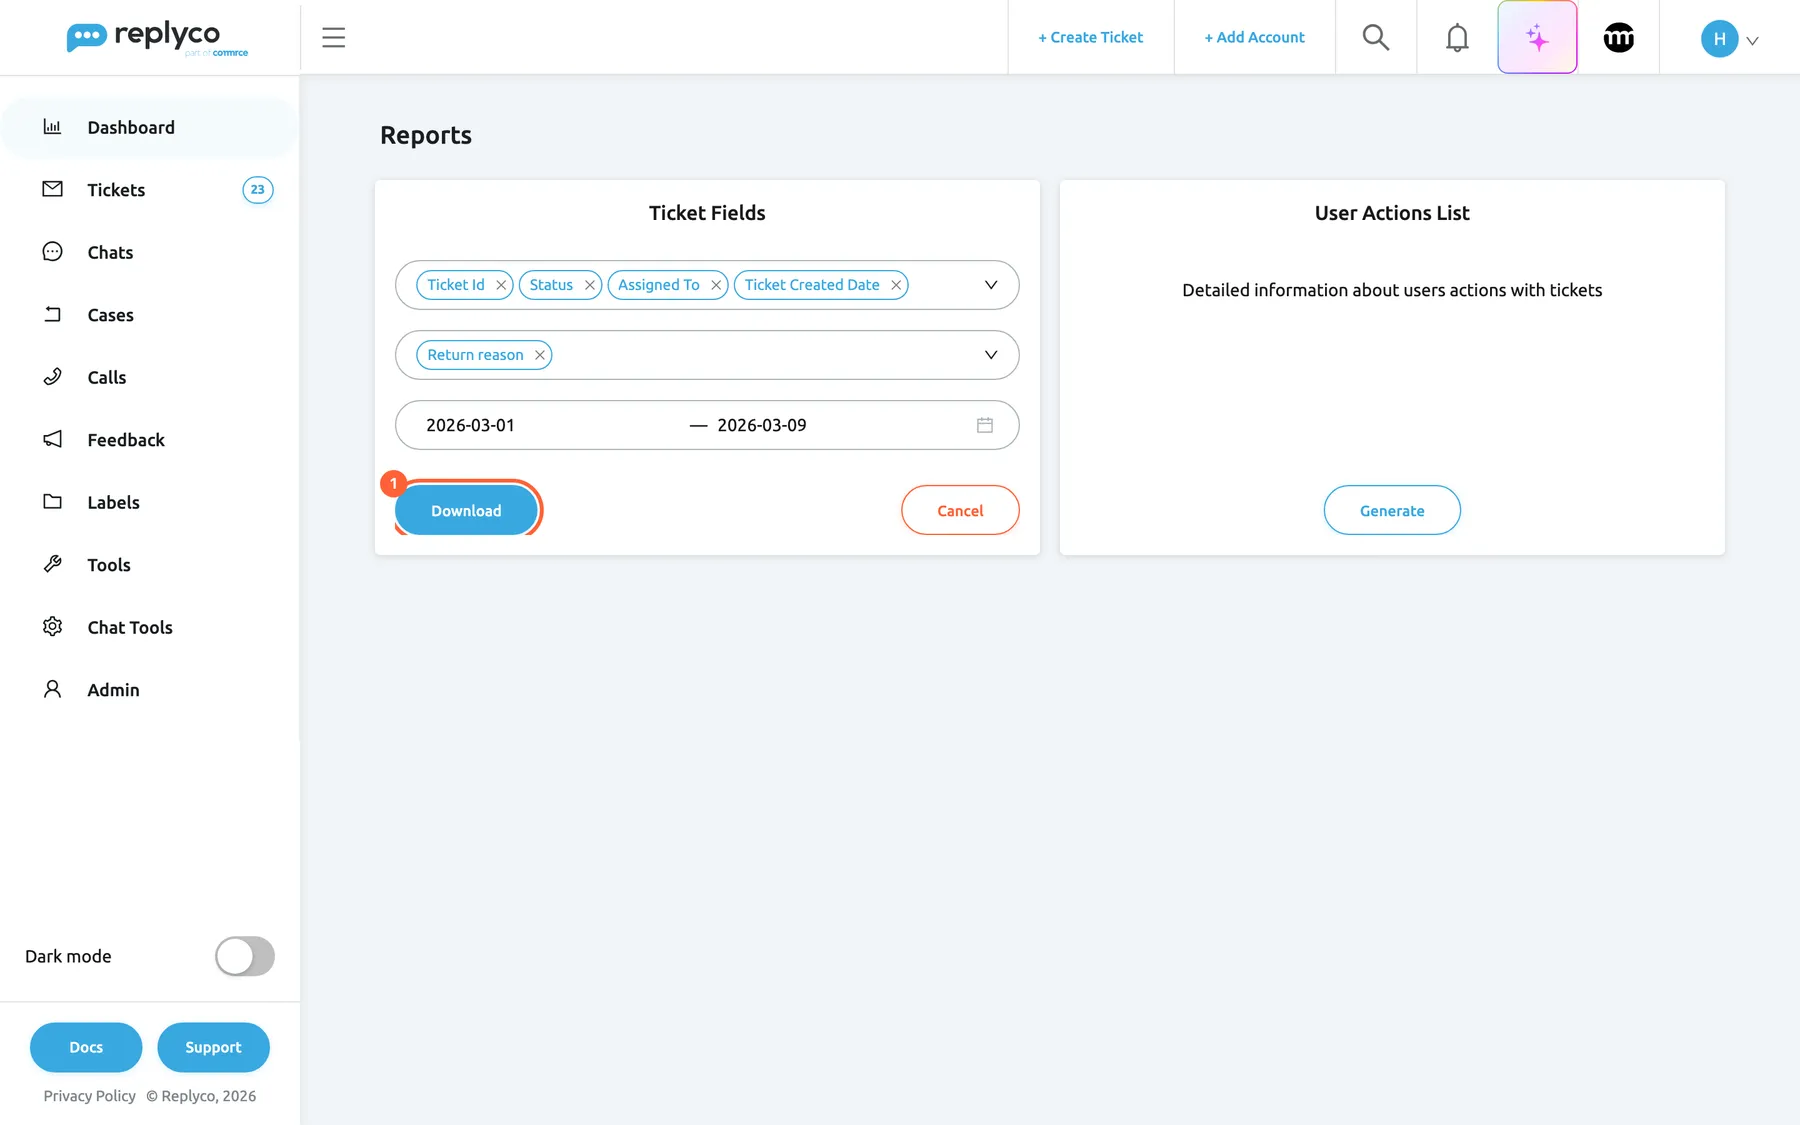Open the hamburger menu icon
This screenshot has height=1125, width=1800.
333,38
